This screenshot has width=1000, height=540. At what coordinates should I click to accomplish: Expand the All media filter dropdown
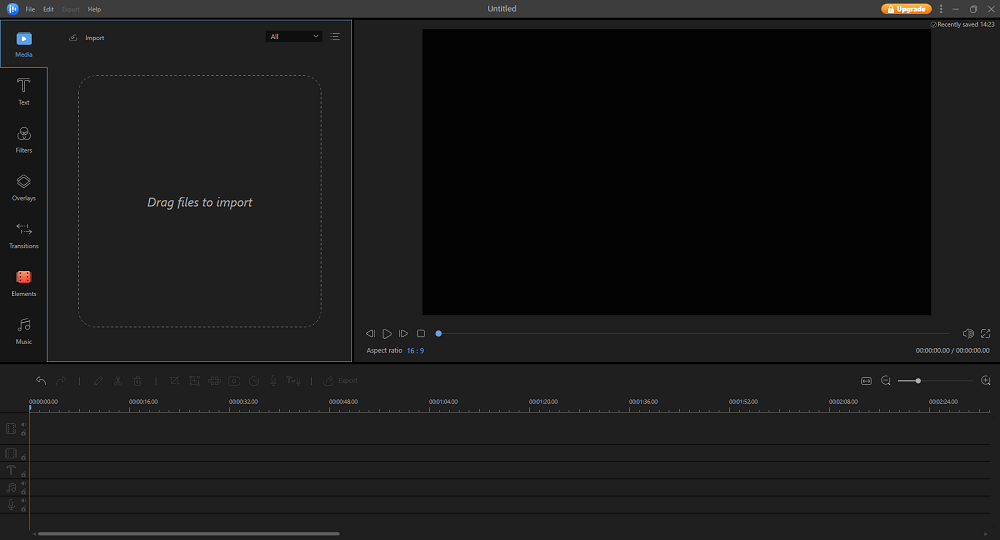tap(294, 37)
